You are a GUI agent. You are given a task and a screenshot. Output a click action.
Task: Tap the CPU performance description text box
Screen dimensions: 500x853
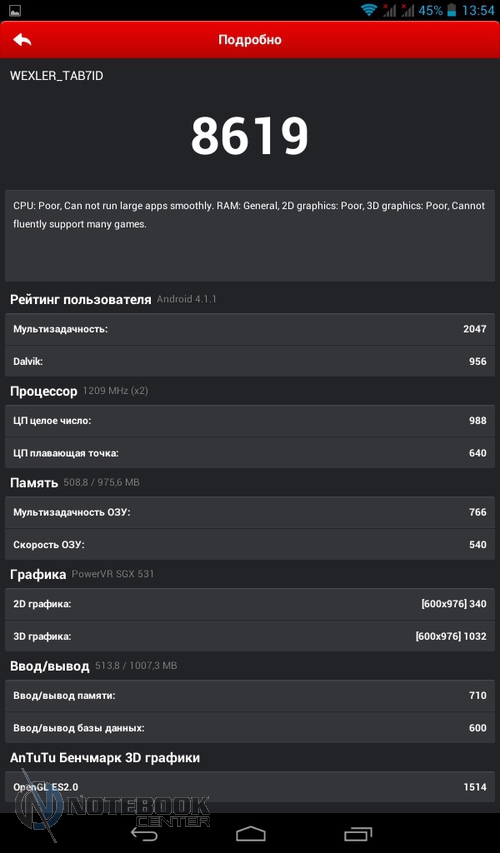click(250, 236)
